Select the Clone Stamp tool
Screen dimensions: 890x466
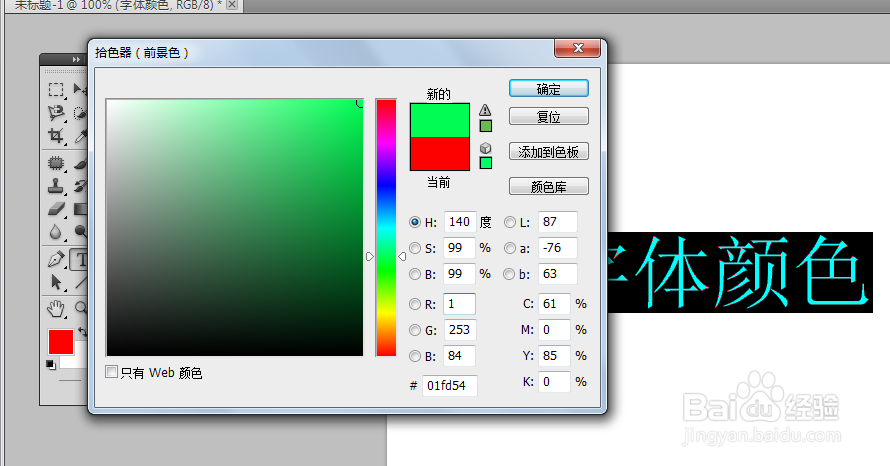click(x=56, y=186)
